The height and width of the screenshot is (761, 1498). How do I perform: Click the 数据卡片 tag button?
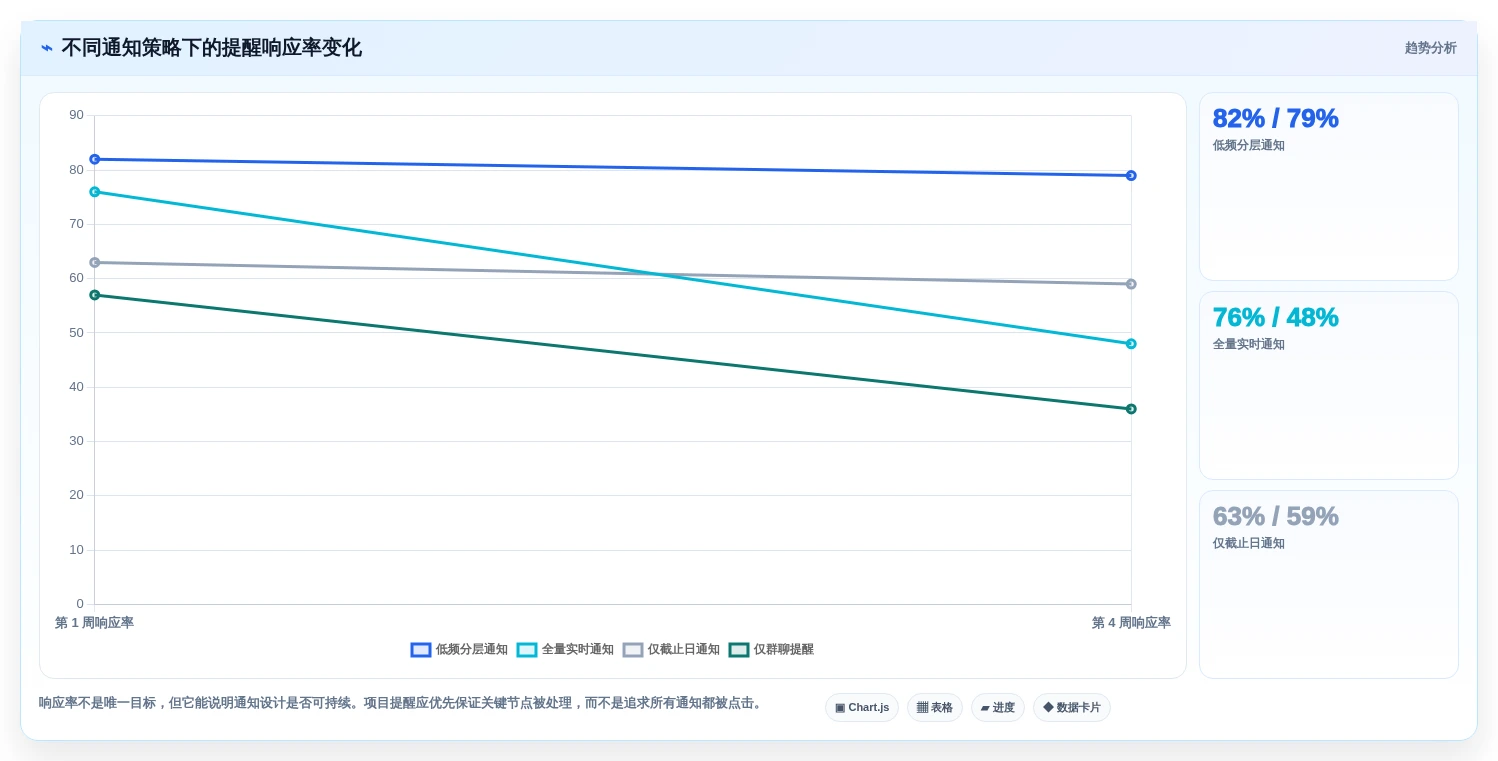1072,707
